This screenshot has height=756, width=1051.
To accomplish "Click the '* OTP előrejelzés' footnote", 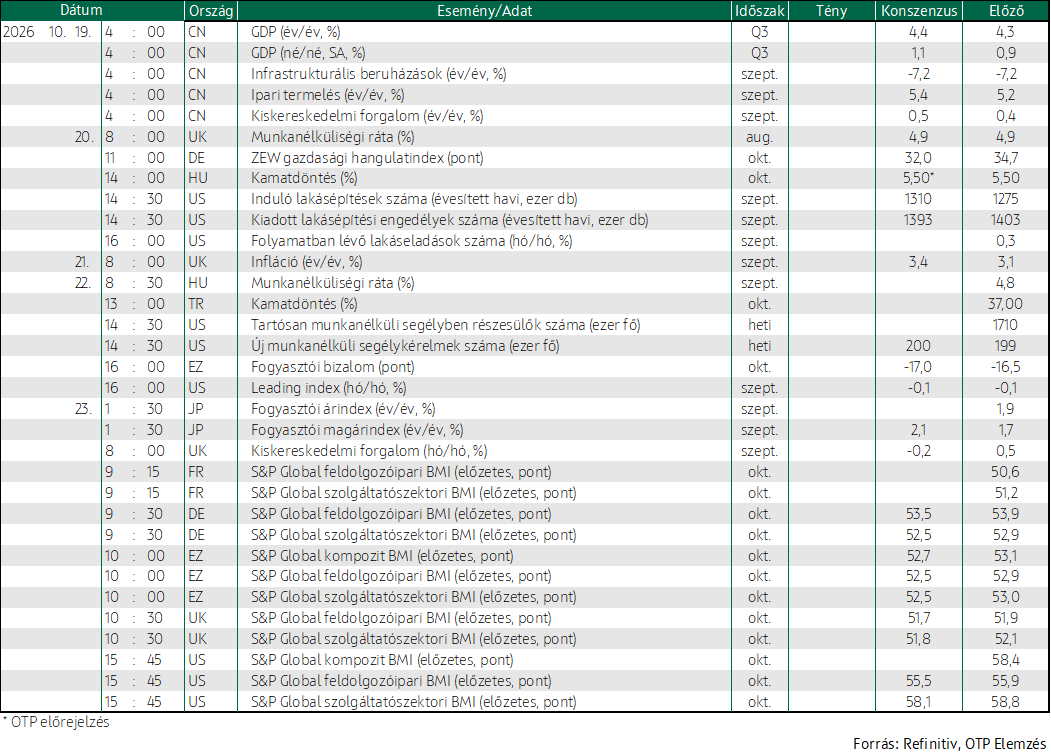I will coord(56,722).
